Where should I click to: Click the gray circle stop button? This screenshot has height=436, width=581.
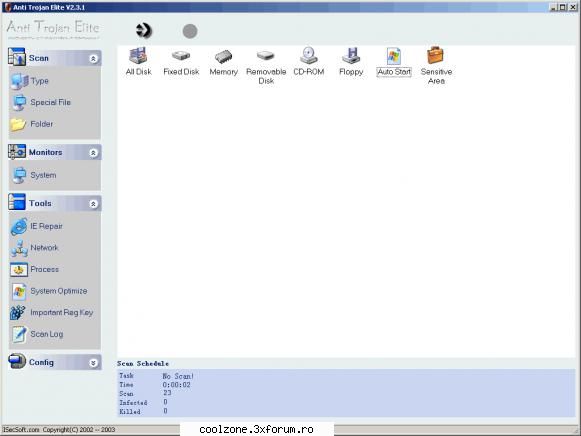tap(190, 31)
